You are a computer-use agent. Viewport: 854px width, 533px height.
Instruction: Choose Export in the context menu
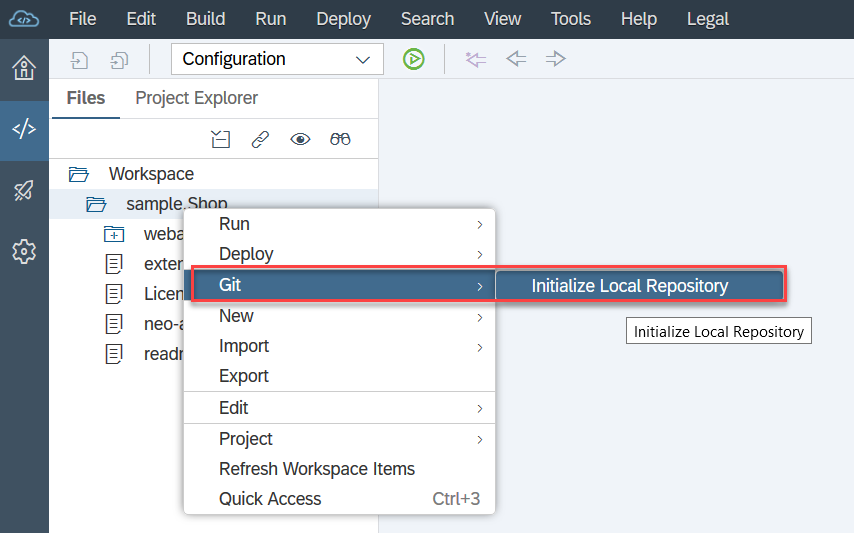point(339,376)
